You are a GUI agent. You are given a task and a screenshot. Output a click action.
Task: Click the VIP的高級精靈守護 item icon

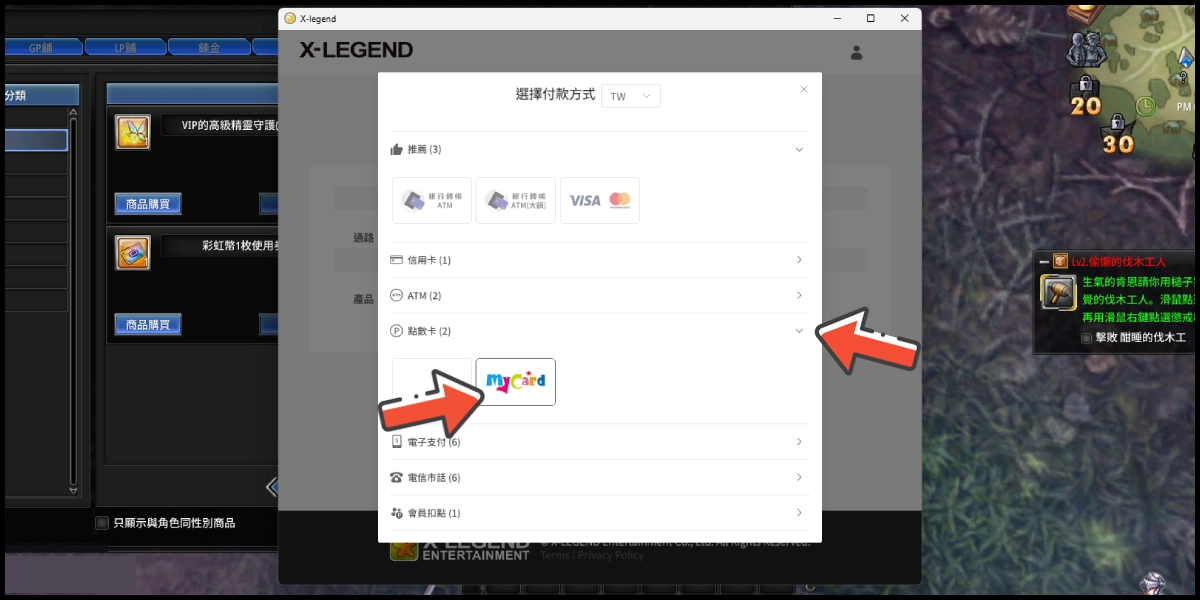pyautogui.click(x=132, y=132)
